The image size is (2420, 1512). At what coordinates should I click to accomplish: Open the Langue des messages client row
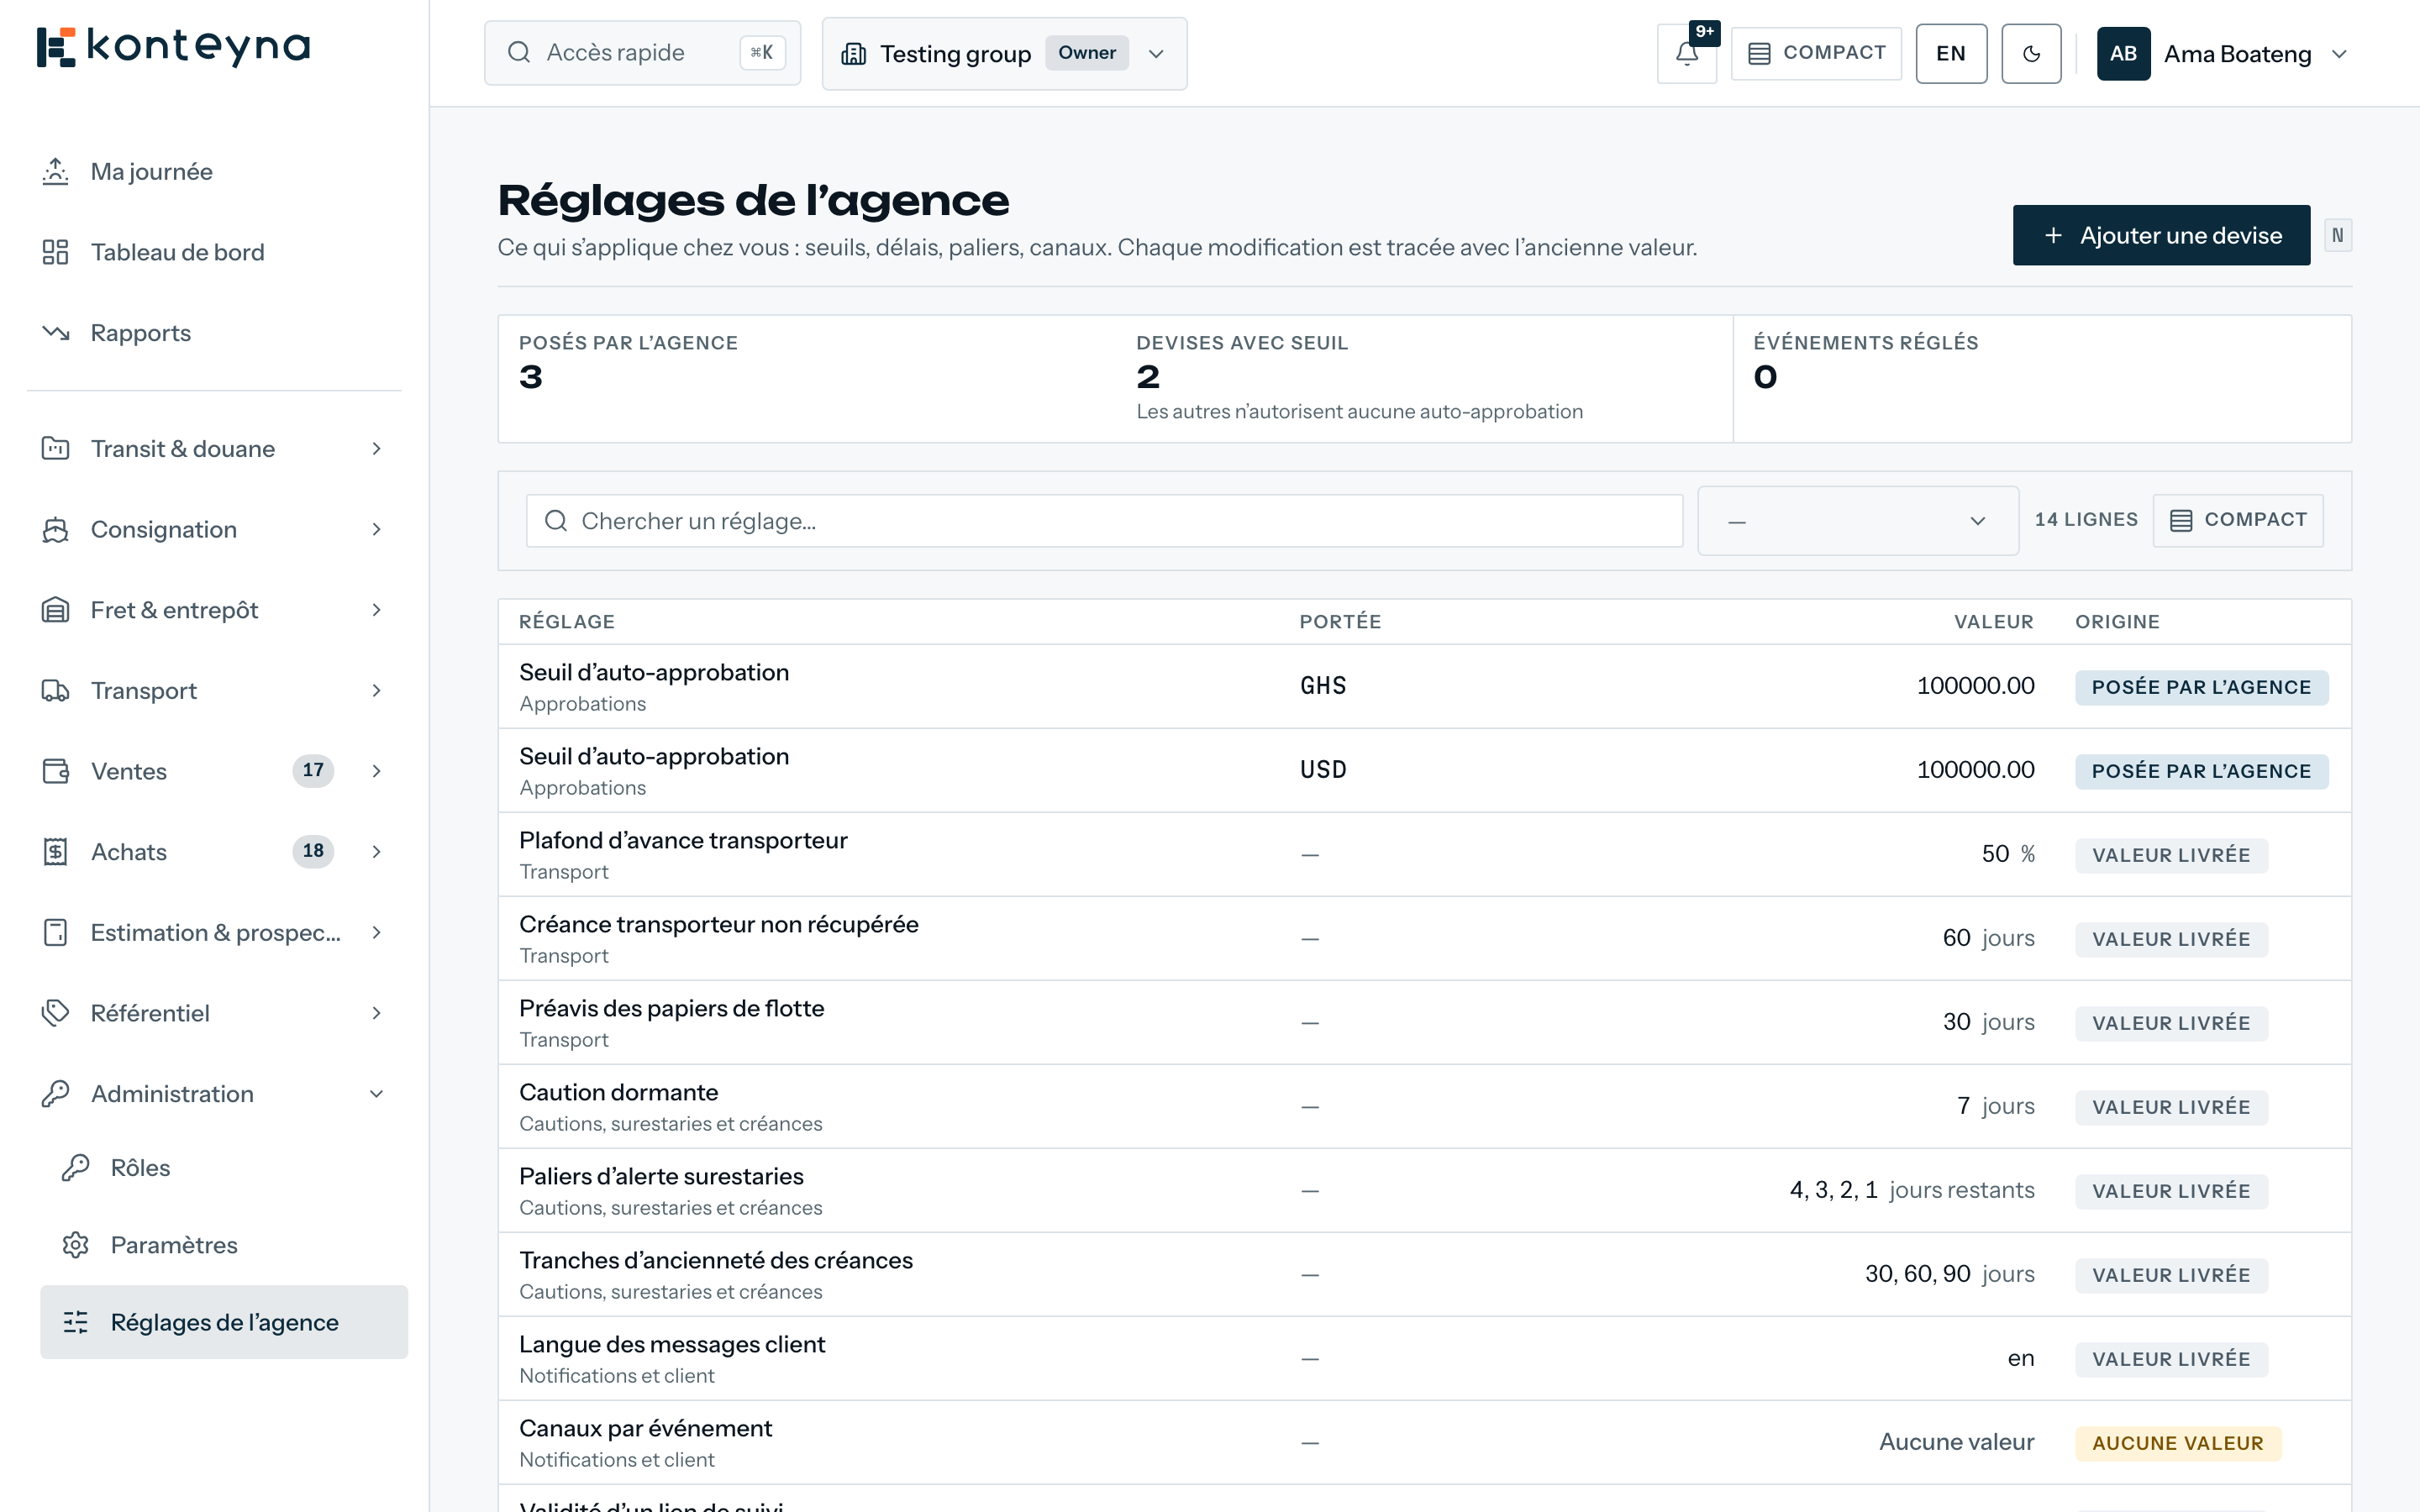[x=1424, y=1359]
